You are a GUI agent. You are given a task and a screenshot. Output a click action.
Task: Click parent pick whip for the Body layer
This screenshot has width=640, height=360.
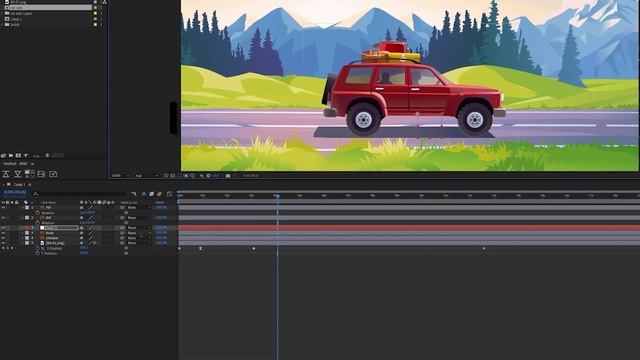pos(122,233)
